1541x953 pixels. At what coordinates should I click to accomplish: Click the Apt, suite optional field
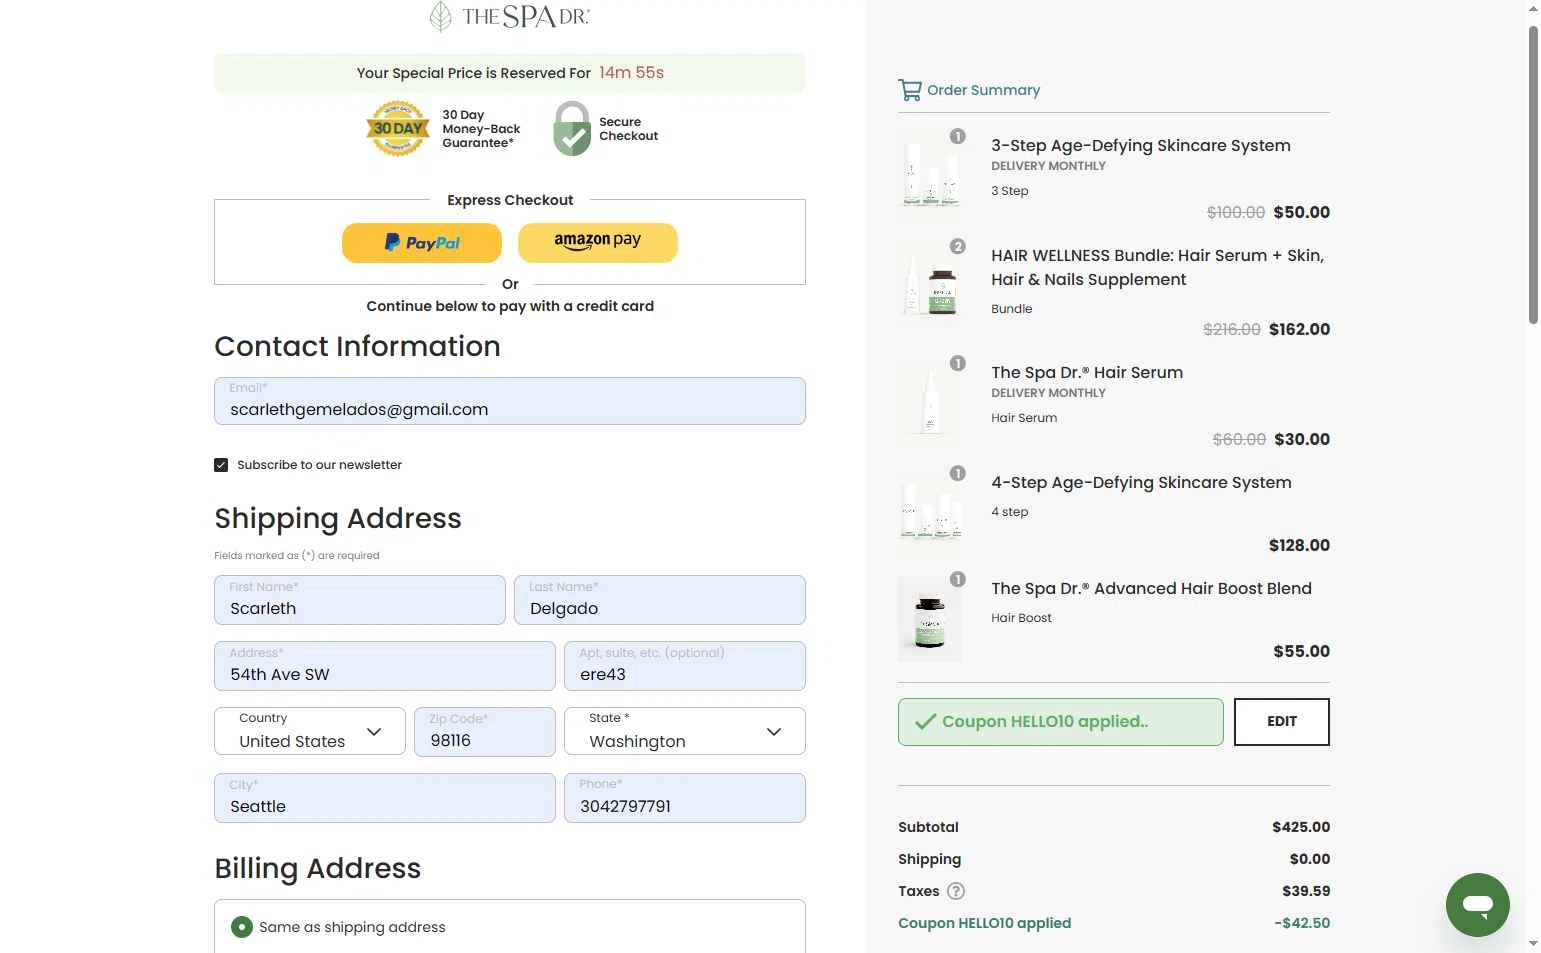point(685,666)
